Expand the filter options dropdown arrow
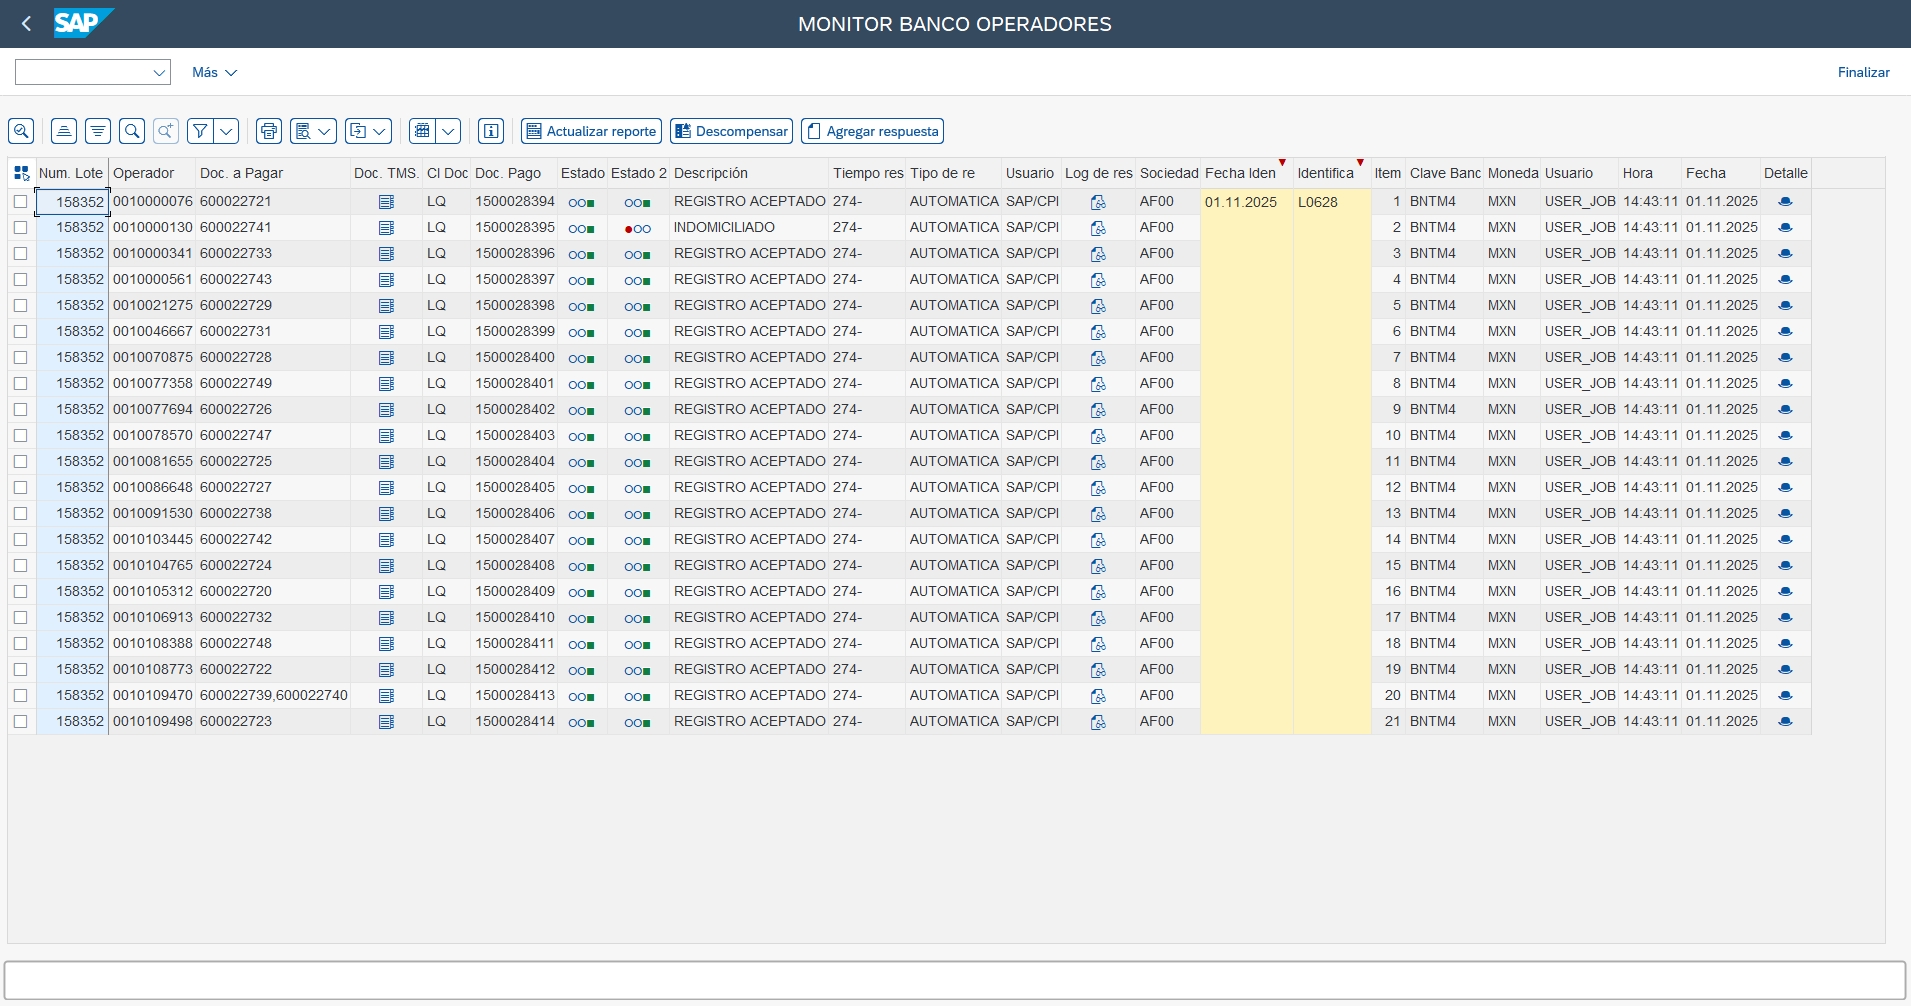 228,131
